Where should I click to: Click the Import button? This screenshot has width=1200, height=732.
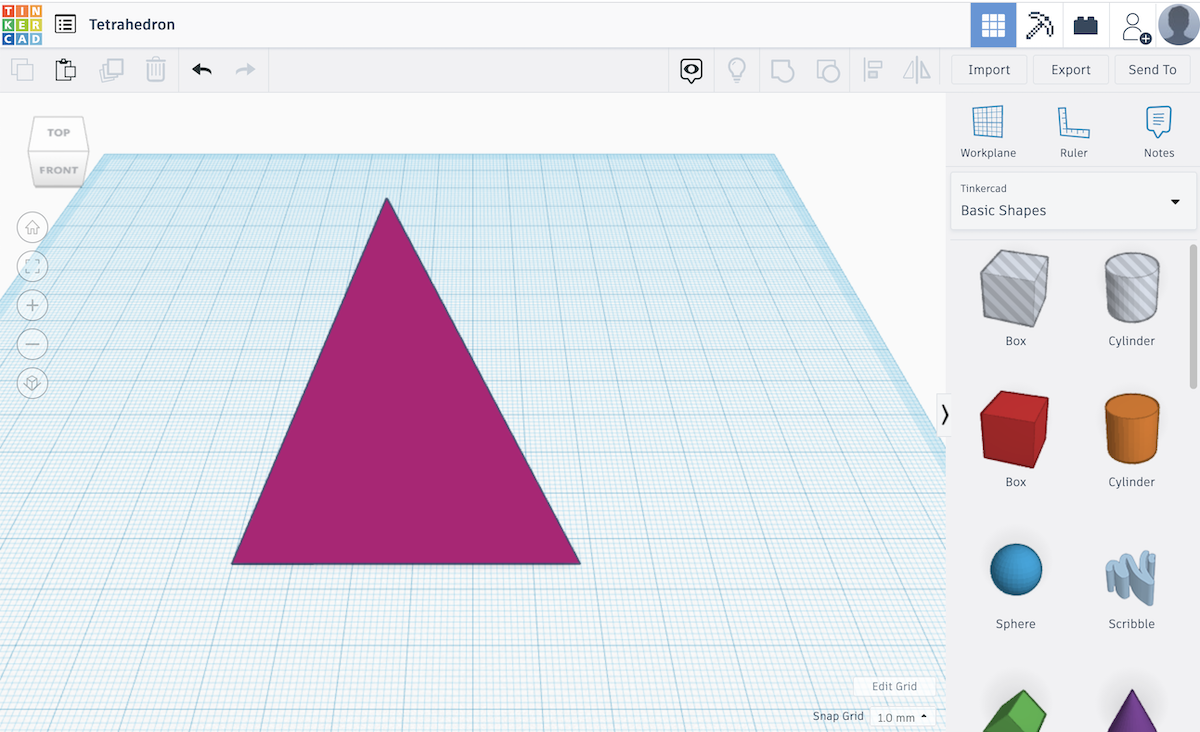pos(989,70)
